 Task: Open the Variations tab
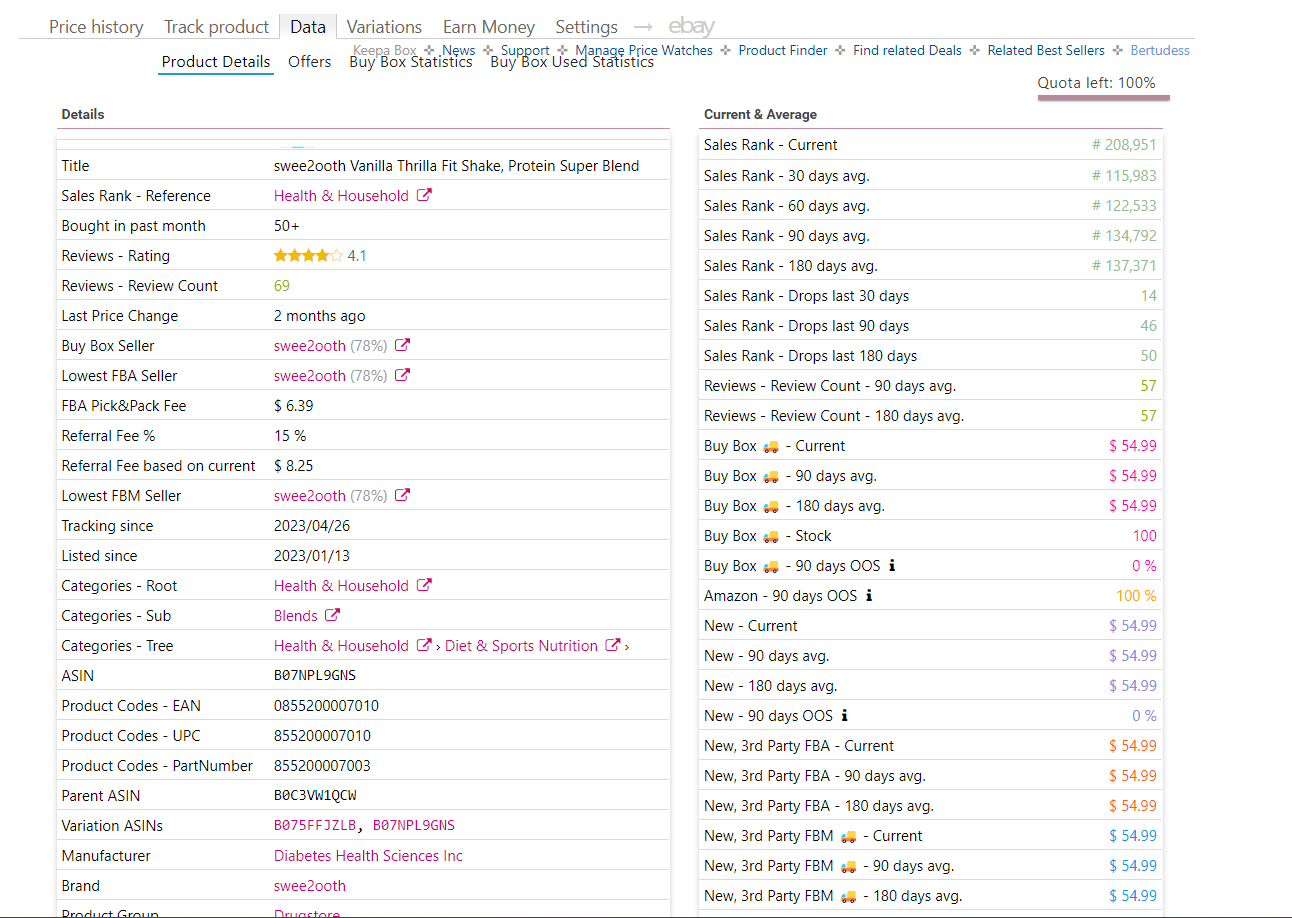point(384,27)
